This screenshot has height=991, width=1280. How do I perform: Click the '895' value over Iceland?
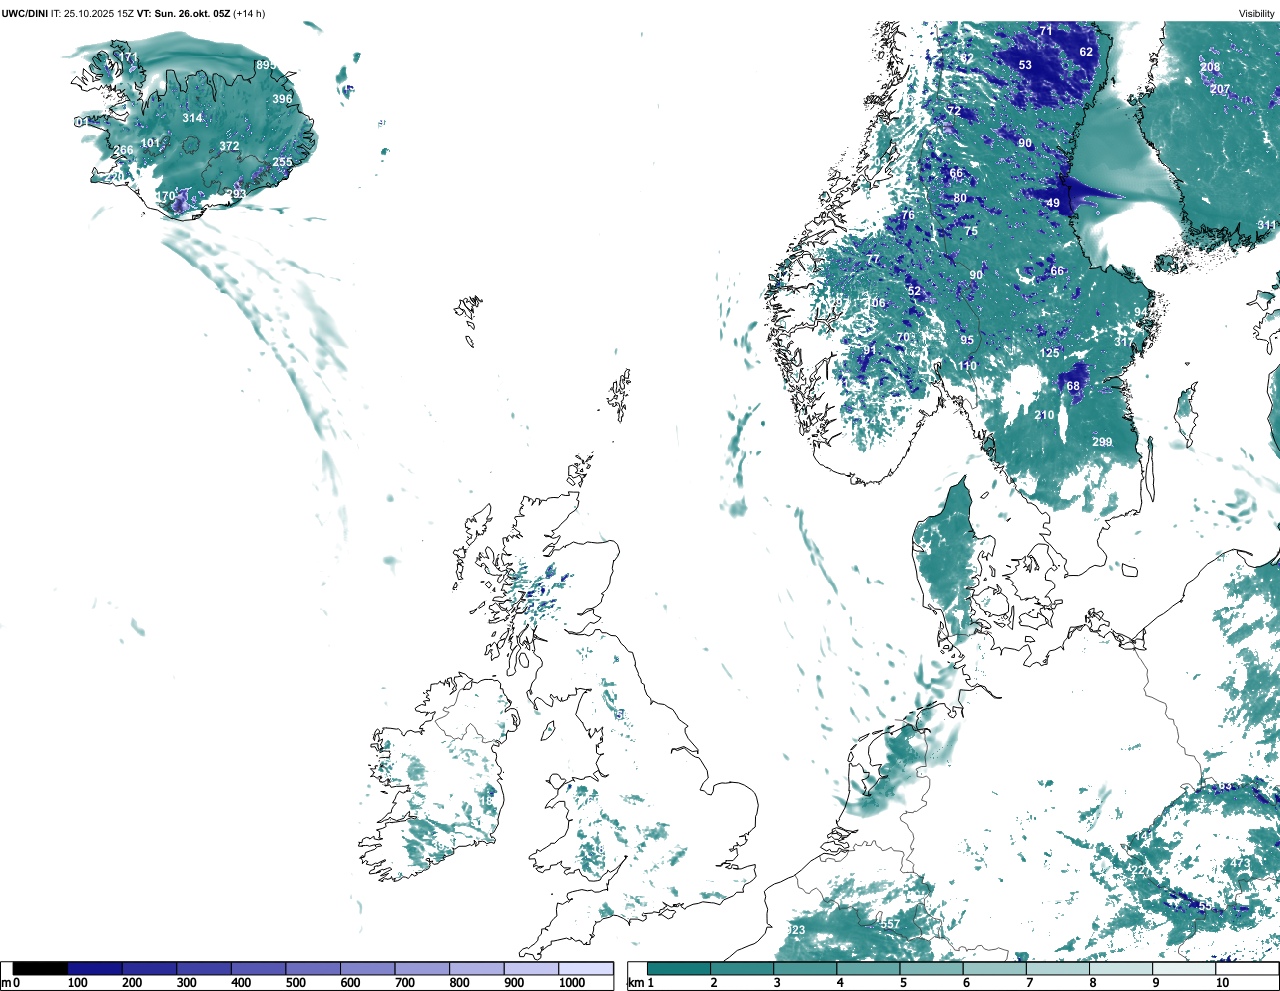coord(265,65)
